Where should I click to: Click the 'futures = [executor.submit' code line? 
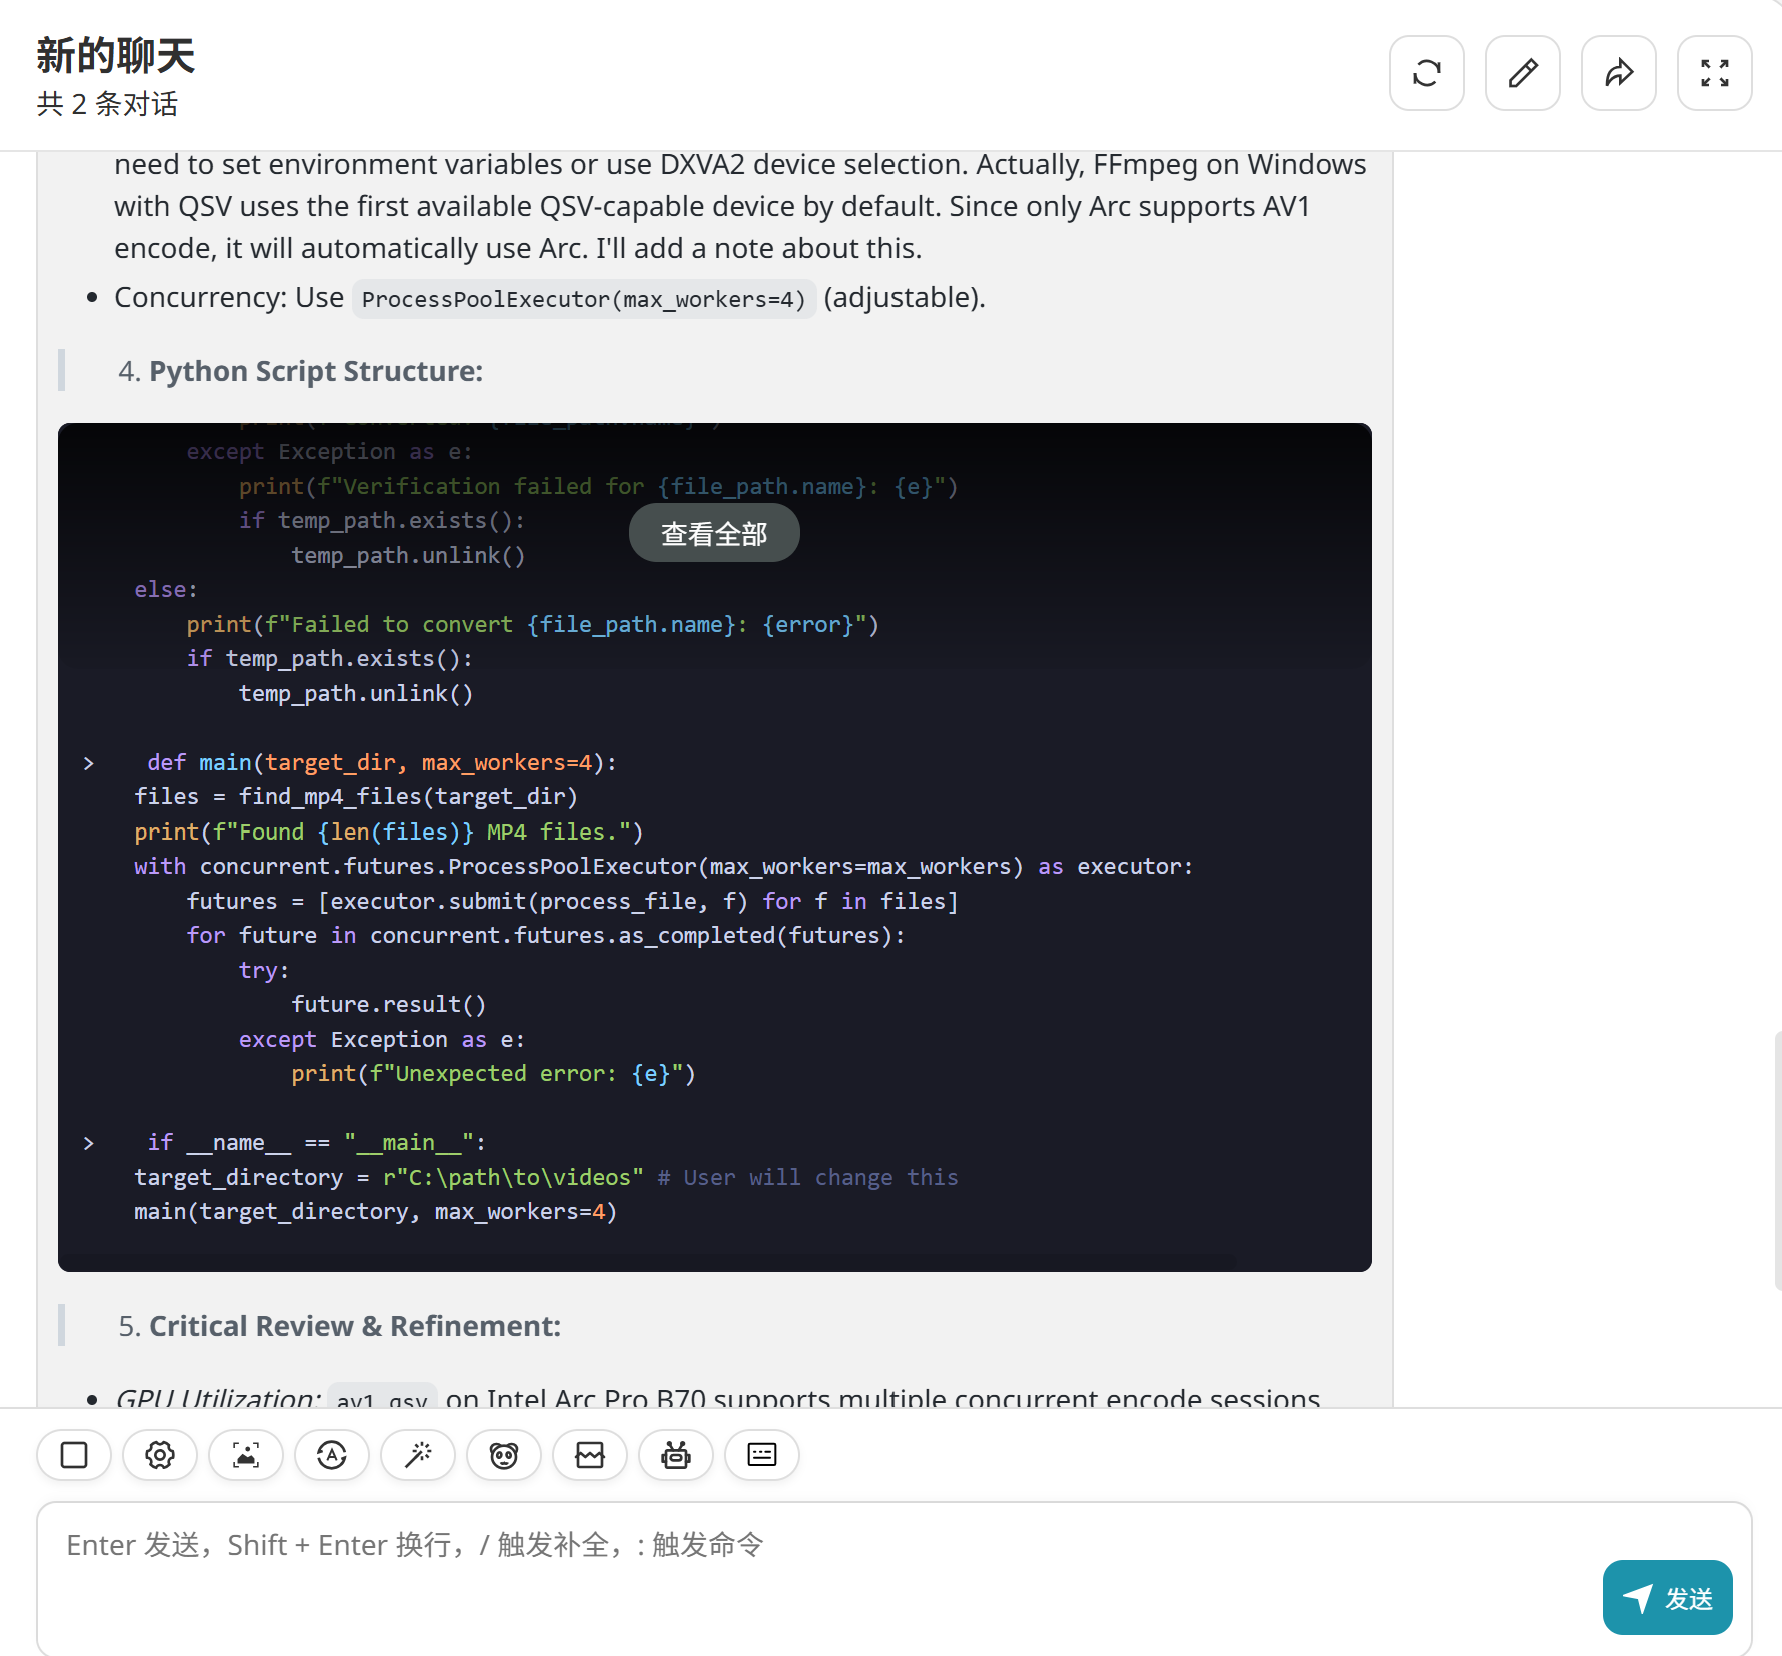572,902
